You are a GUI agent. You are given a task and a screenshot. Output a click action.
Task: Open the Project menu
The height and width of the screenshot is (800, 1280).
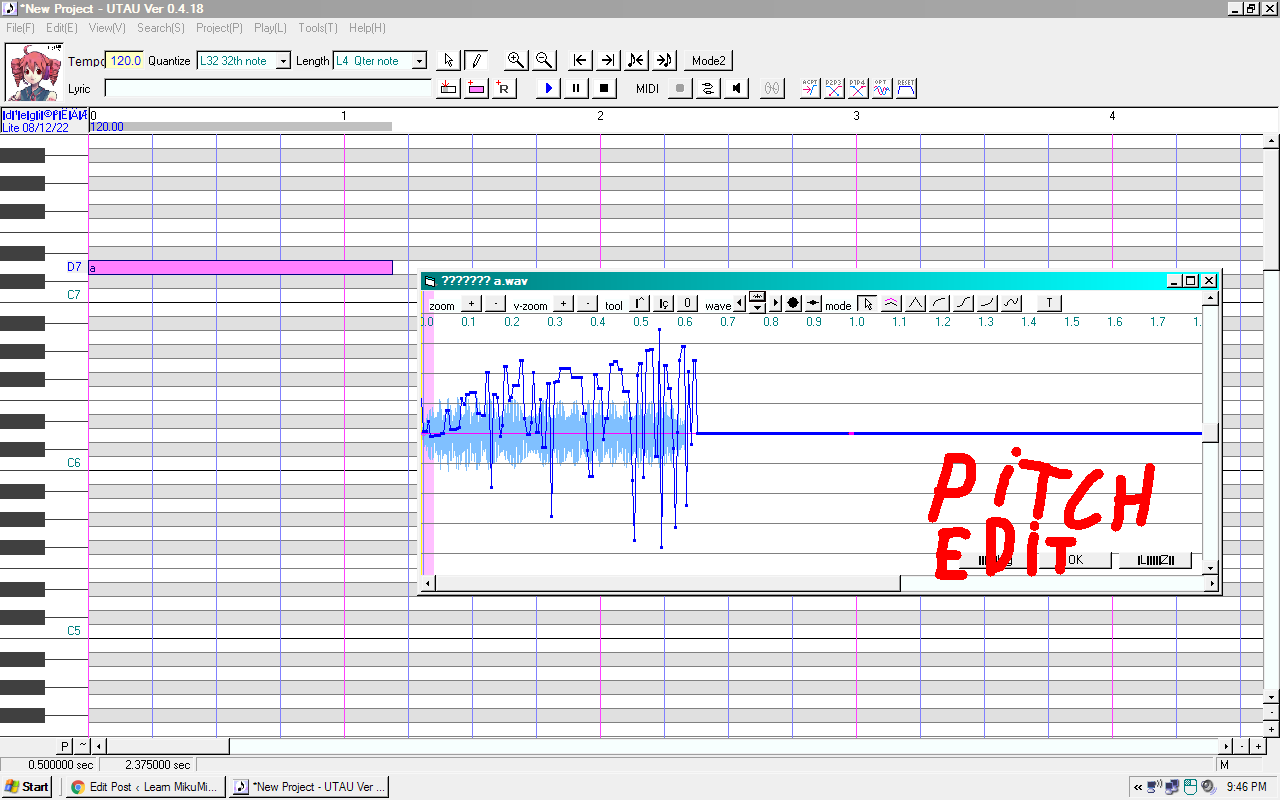219,28
